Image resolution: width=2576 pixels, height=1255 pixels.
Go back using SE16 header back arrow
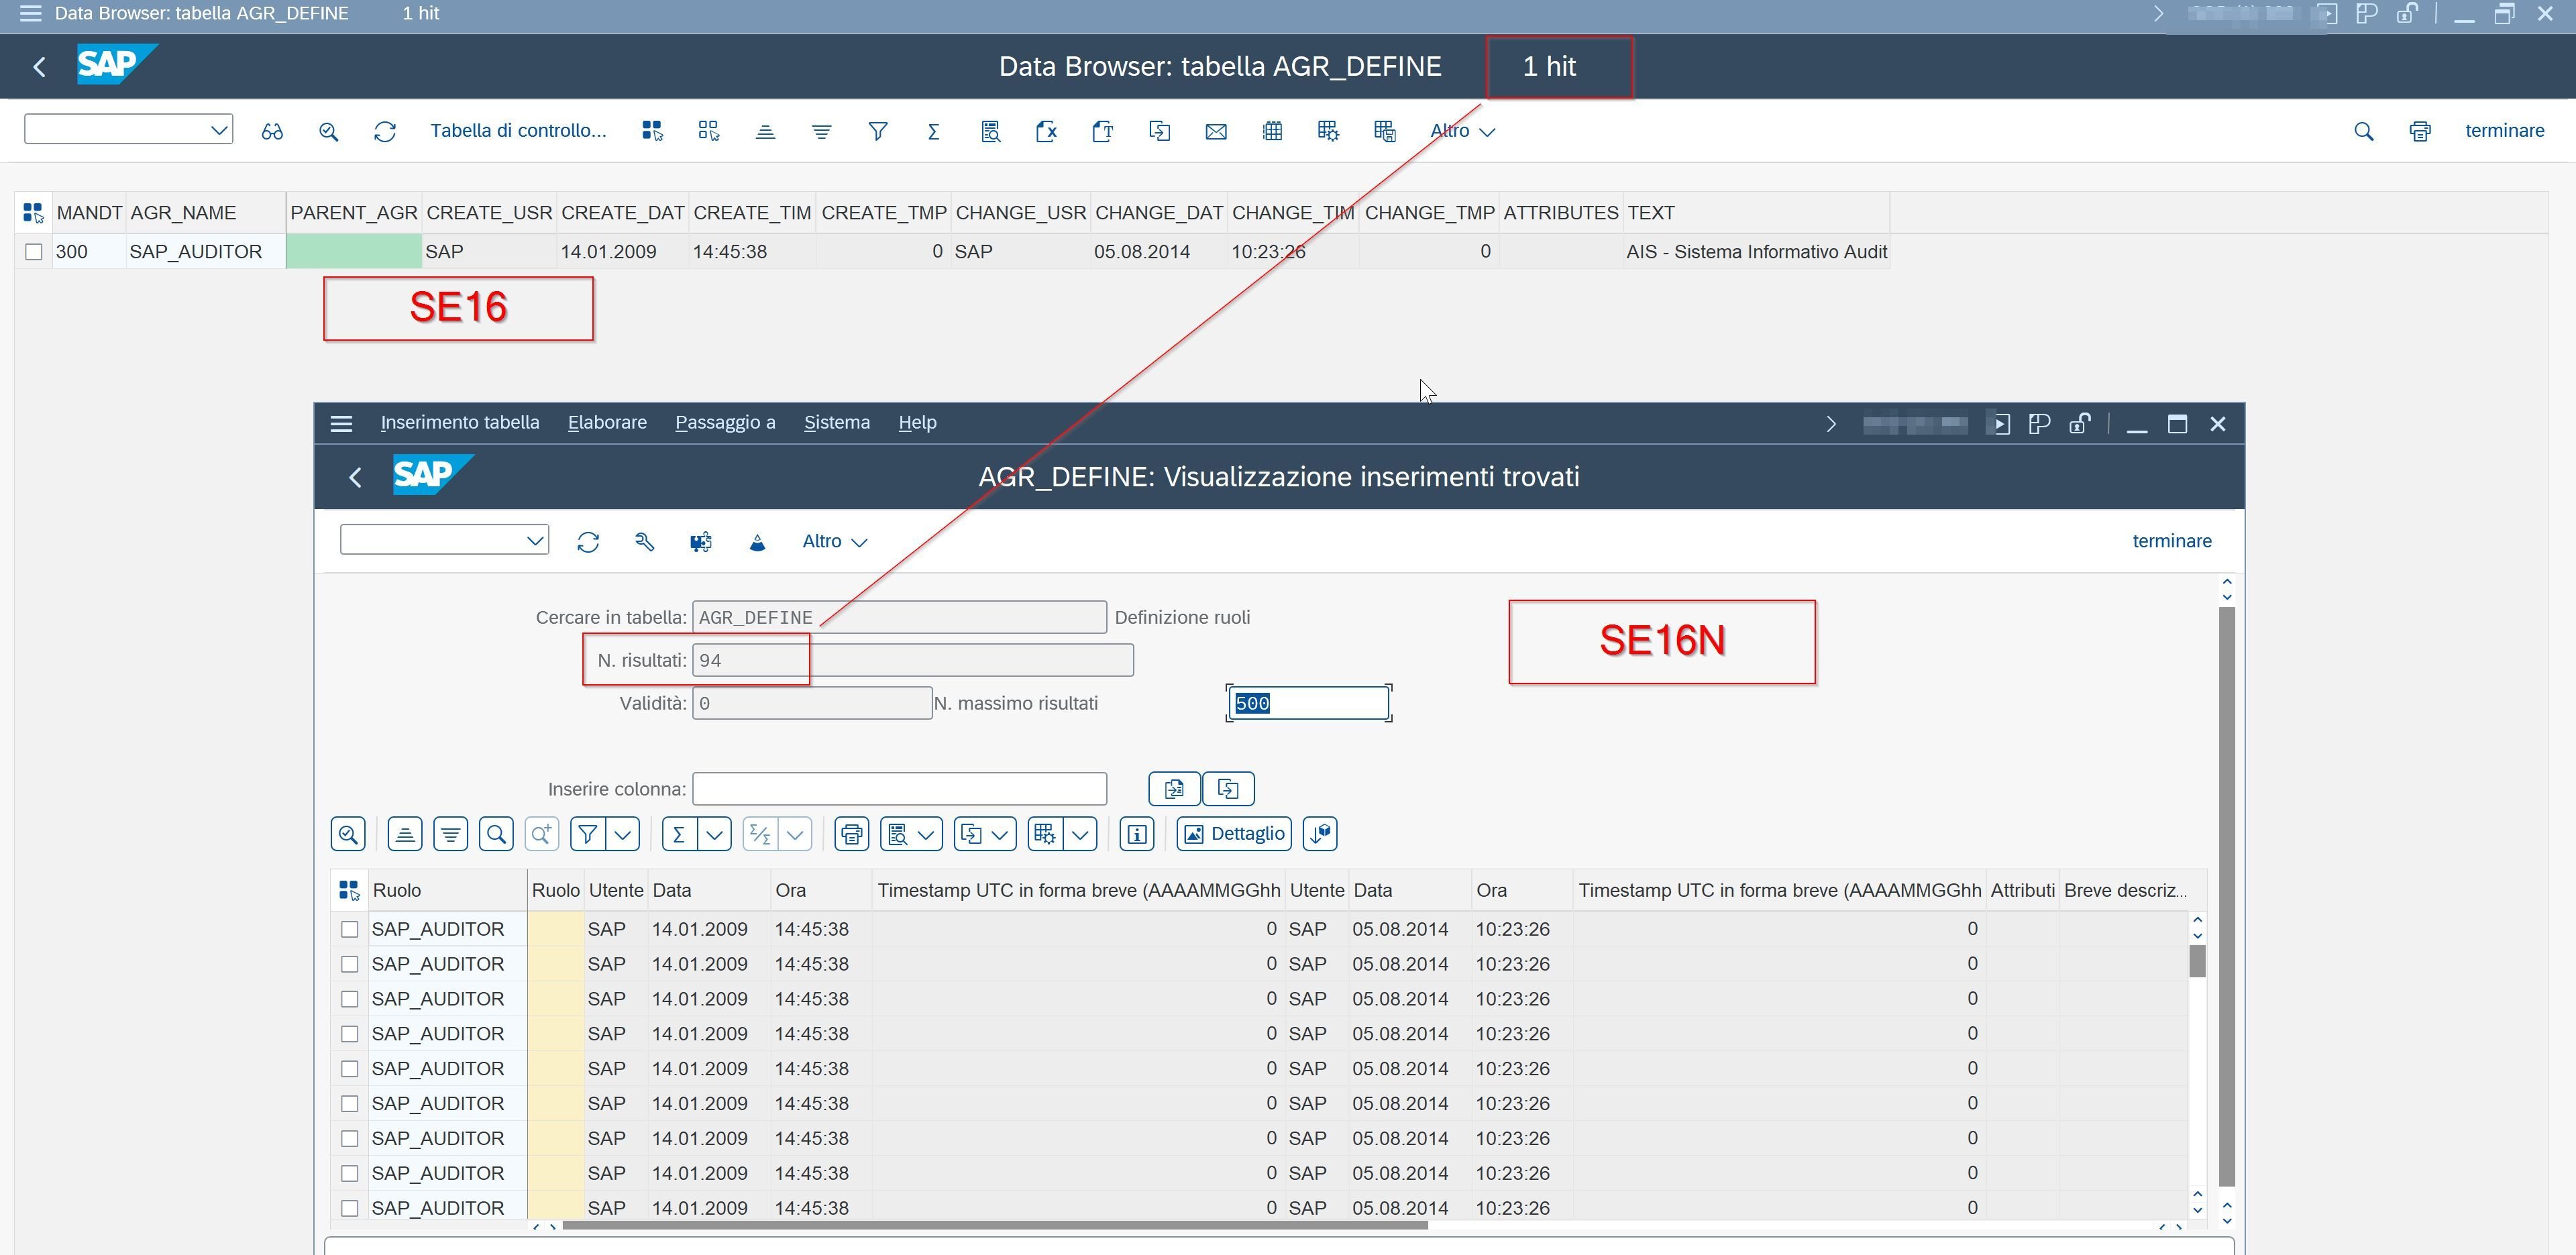tap(40, 67)
